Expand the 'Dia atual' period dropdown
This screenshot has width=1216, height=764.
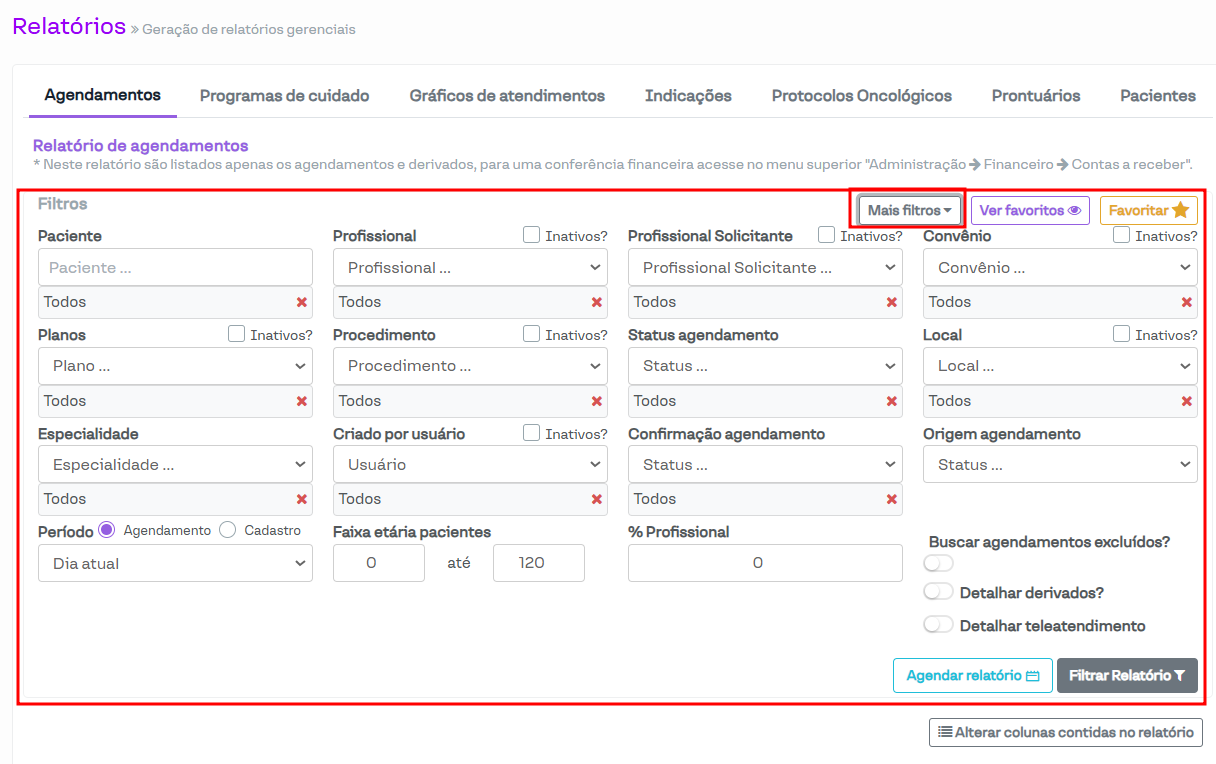(x=175, y=563)
